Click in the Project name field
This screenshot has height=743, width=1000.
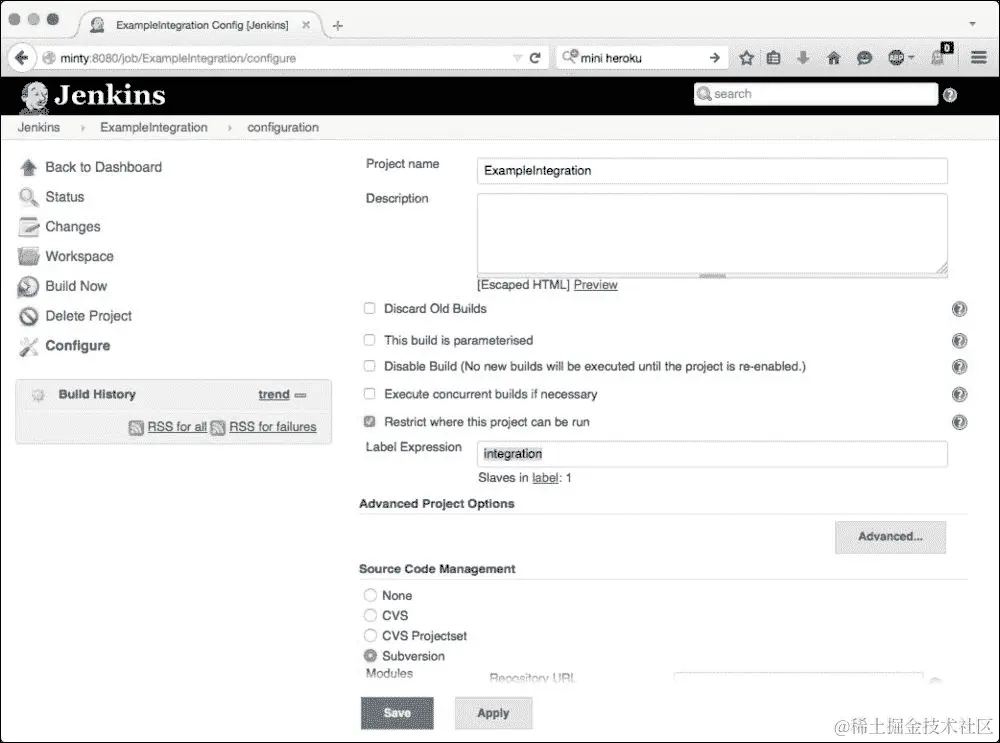point(712,171)
